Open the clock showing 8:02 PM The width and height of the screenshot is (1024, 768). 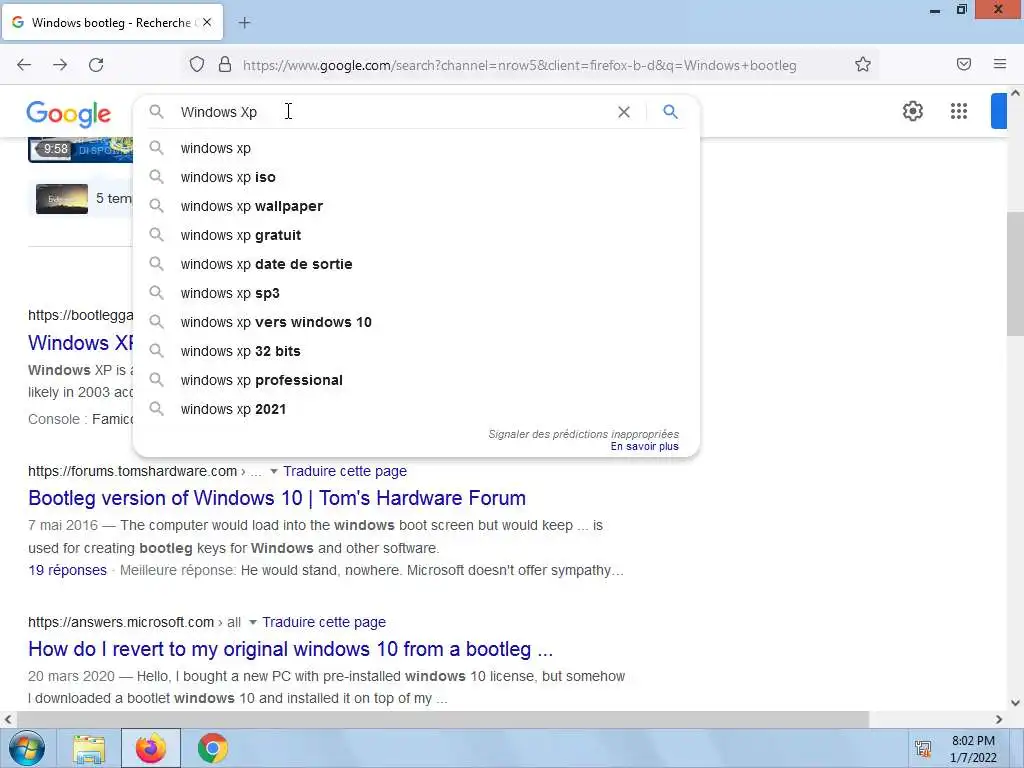973,749
